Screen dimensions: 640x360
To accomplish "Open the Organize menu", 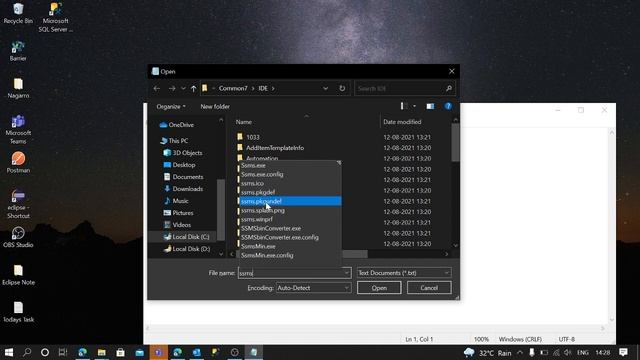I will 171,107.
